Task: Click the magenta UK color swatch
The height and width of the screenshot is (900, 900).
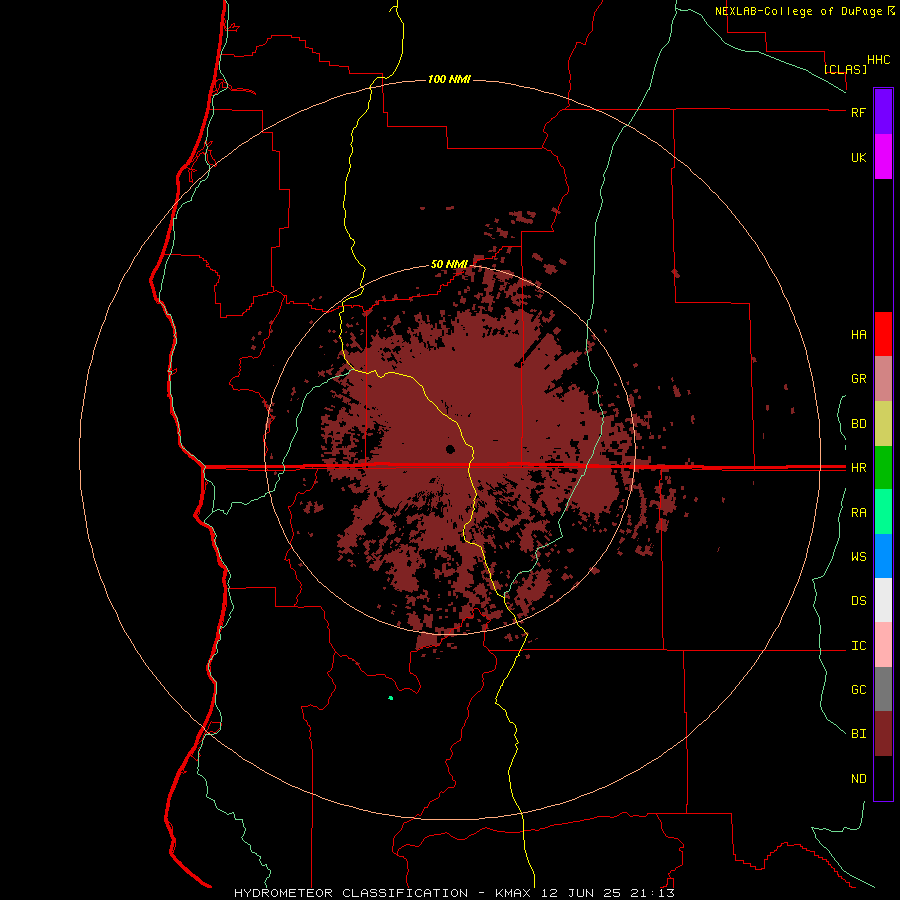Action: click(x=883, y=157)
